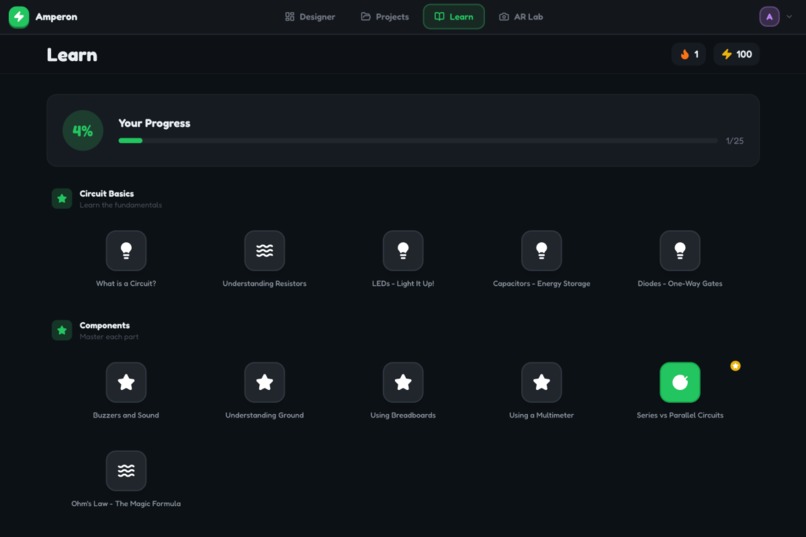The width and height of the screenshot is (806, 537).
Task: Select the Learn tab
Action: point(454,17)
